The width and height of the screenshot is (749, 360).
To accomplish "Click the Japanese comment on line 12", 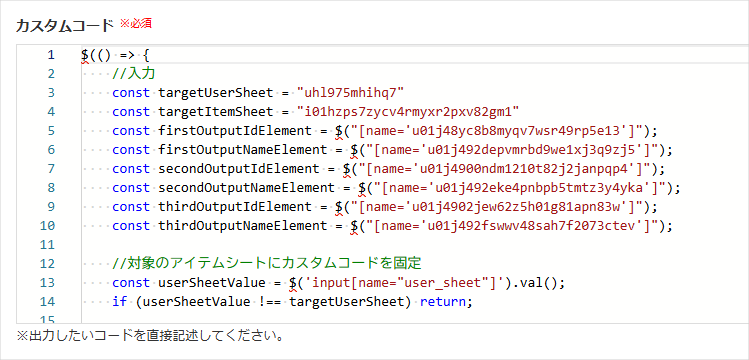I will [267, 264].
